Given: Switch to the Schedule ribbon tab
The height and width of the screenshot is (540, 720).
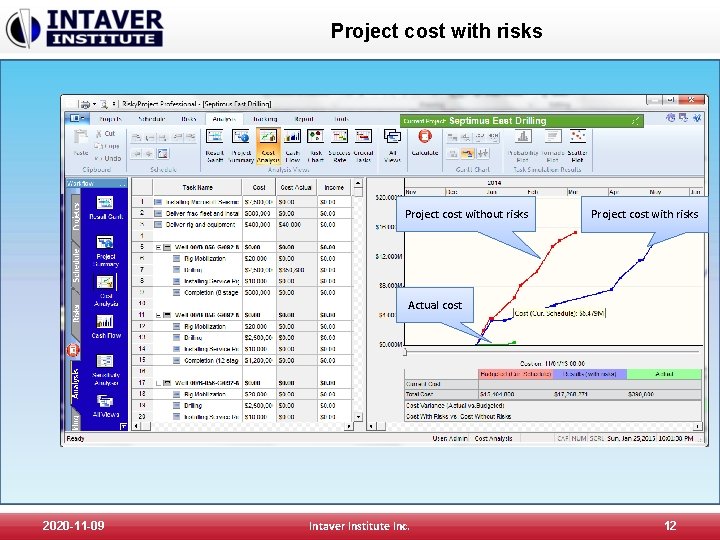Looking at the screenshot, I should pyautogui.click(x=151, y=119).
